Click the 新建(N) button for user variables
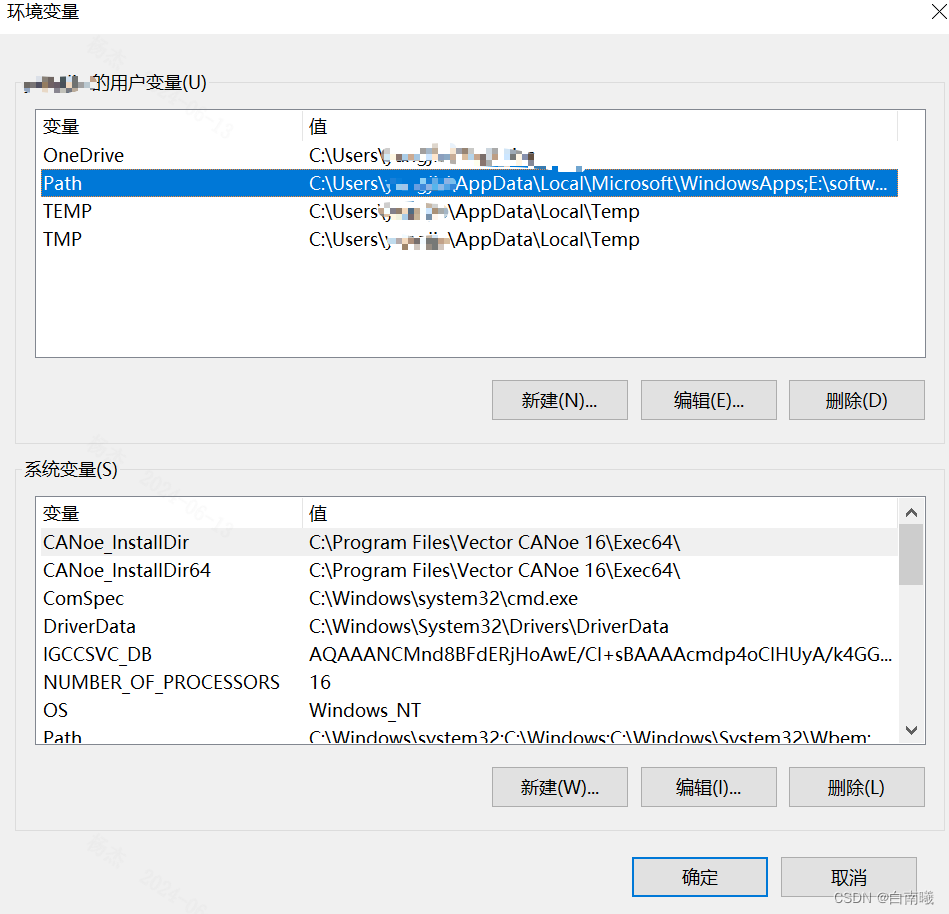 [559, 400]
